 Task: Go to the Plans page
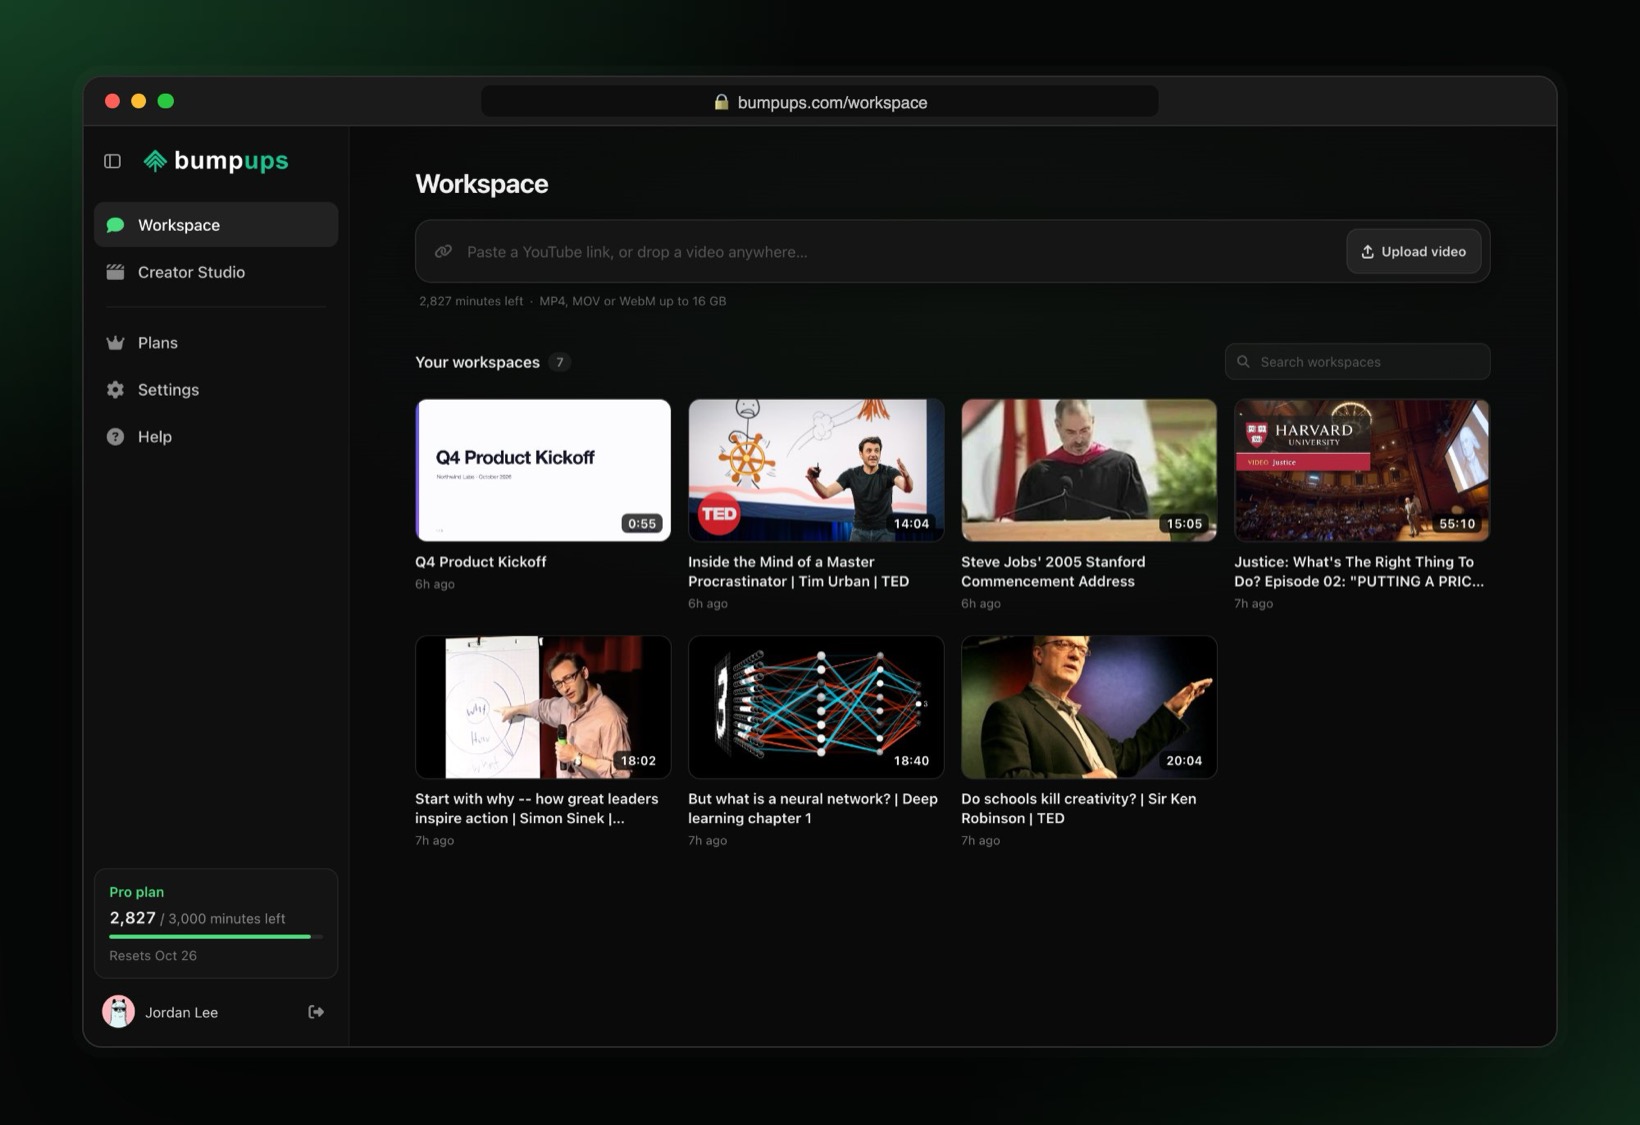(216, 343)
